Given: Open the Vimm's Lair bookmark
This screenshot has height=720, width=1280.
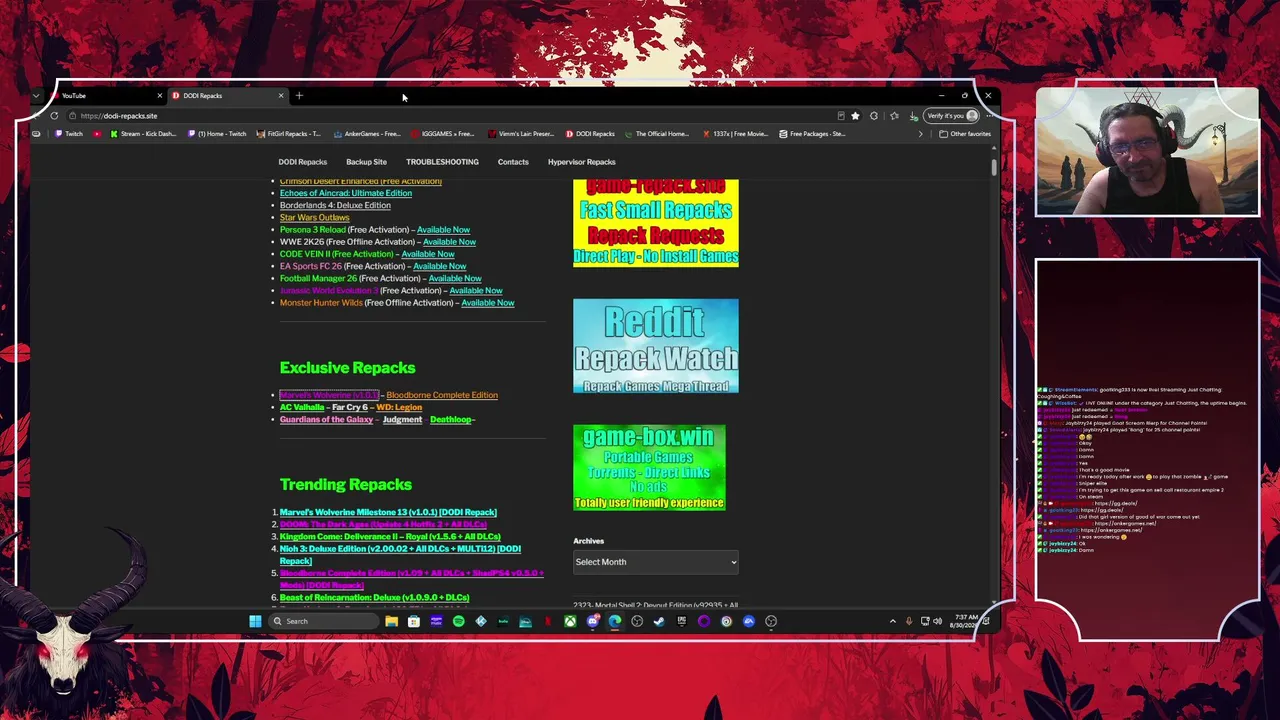Looking at the screenshot, I should pos(521,134).
